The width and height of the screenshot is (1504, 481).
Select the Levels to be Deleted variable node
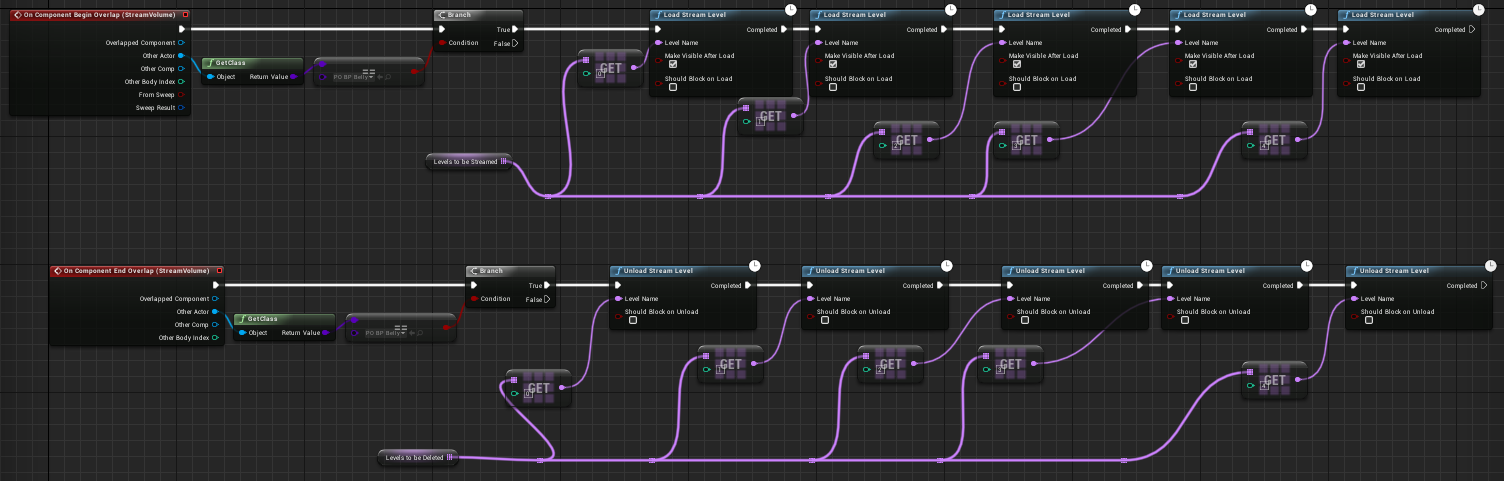(x=418, y=458)
